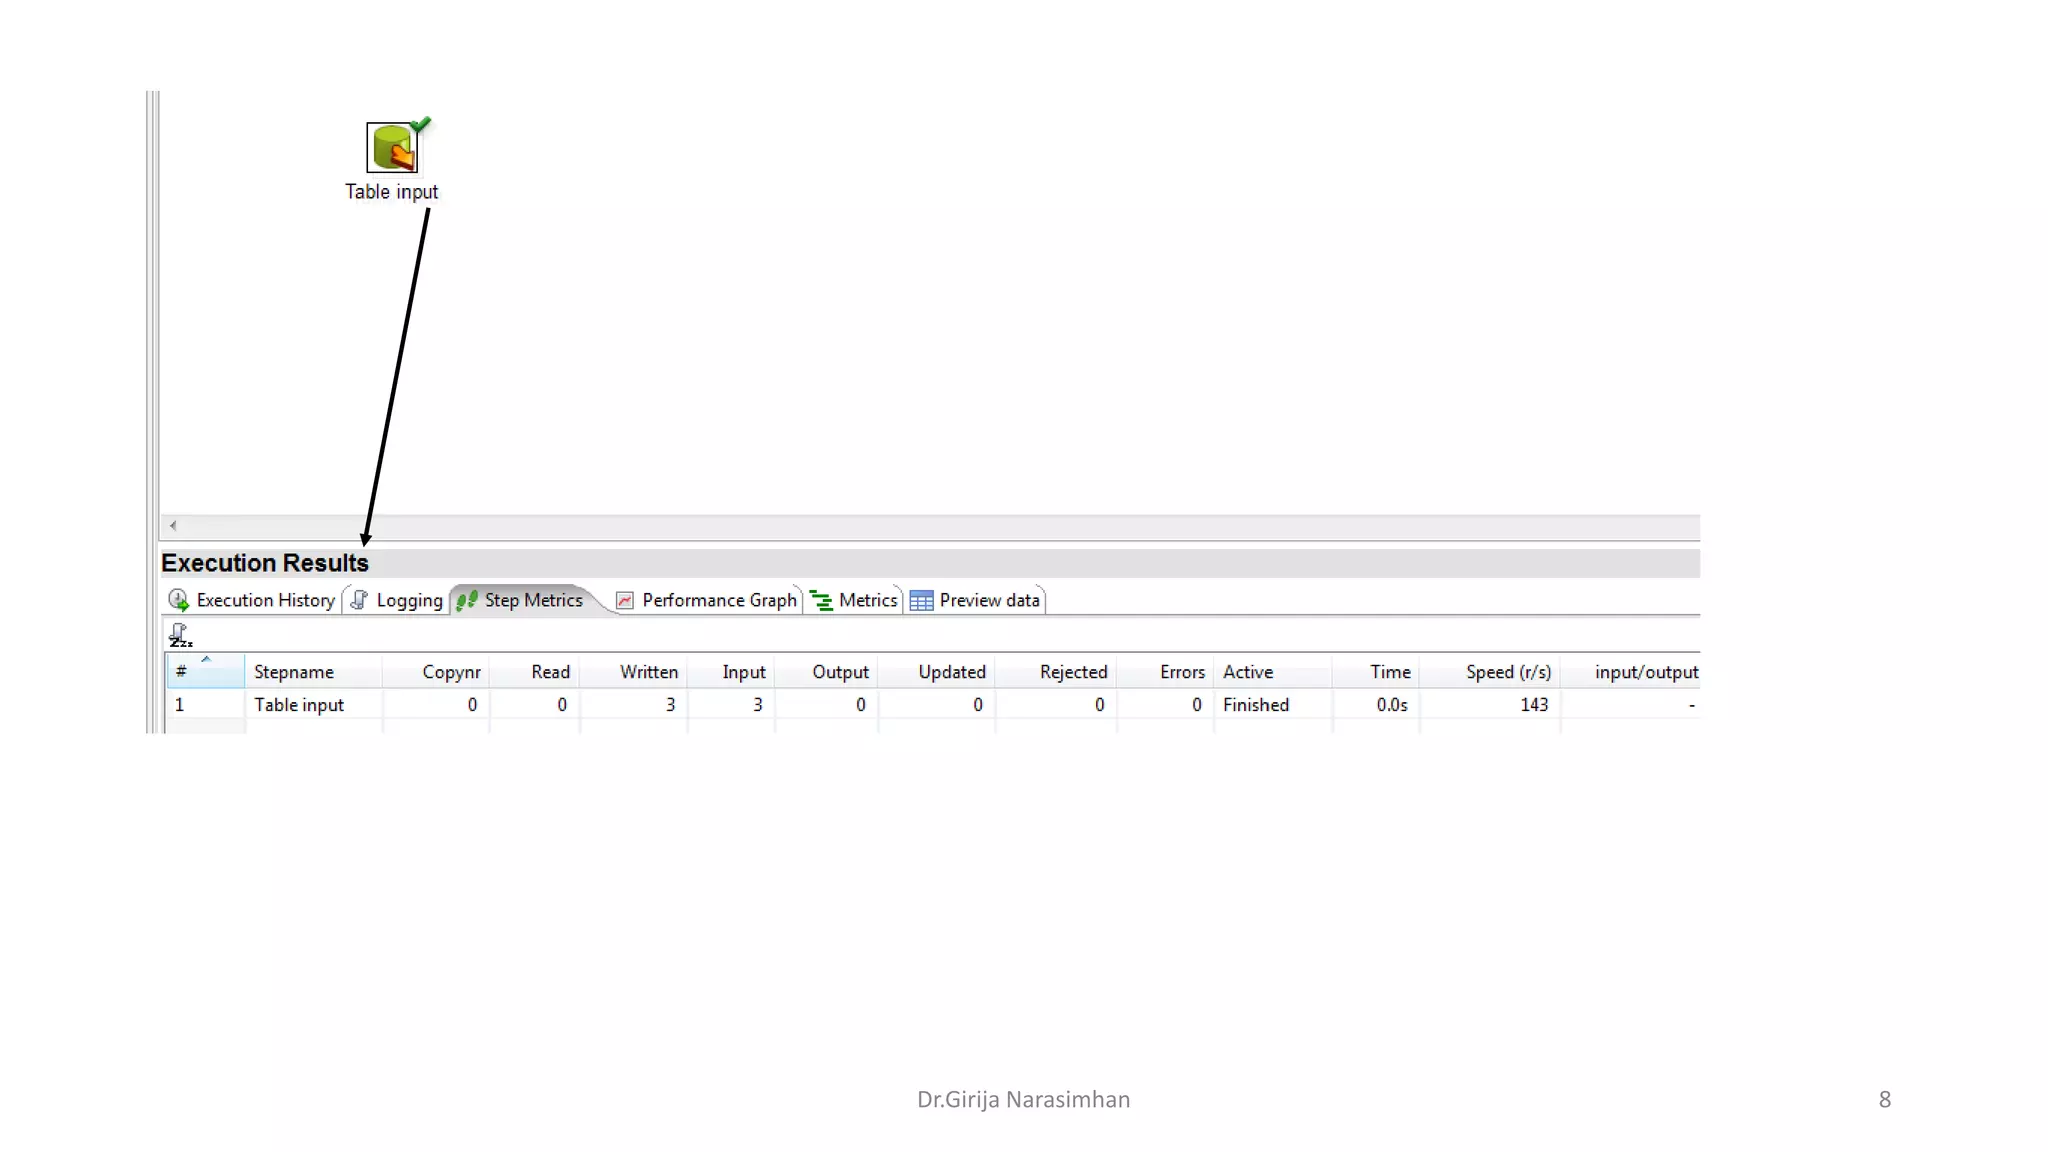Image resolution: width=2048 pixels, height=1152 pixels.
Task: Click the Execution History clock icon
Action: click(179, 600)
